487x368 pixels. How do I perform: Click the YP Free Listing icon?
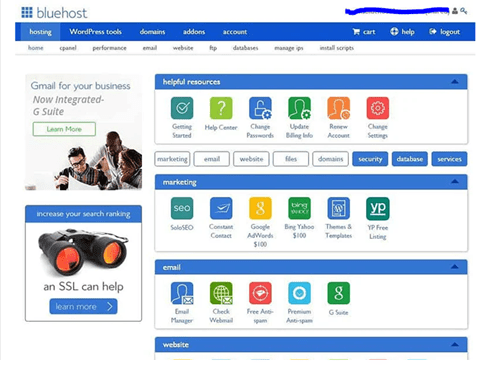point(378,209)
